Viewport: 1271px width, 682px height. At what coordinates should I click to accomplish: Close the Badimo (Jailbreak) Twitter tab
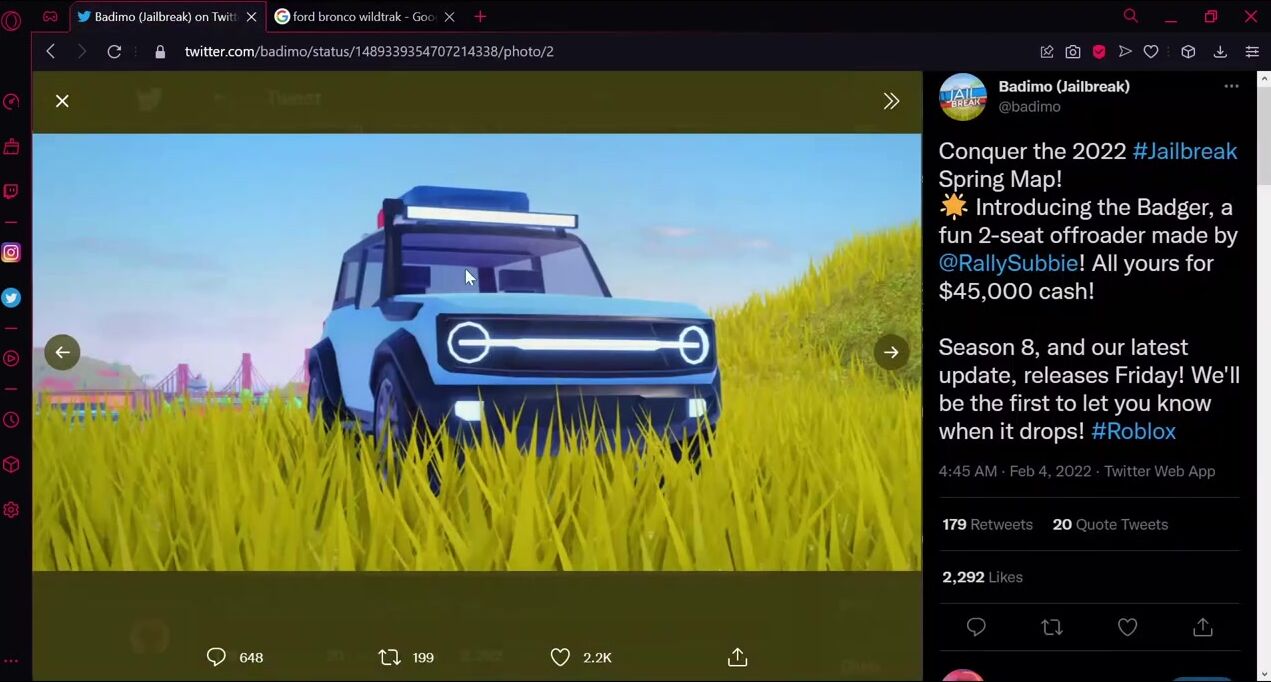251,17
